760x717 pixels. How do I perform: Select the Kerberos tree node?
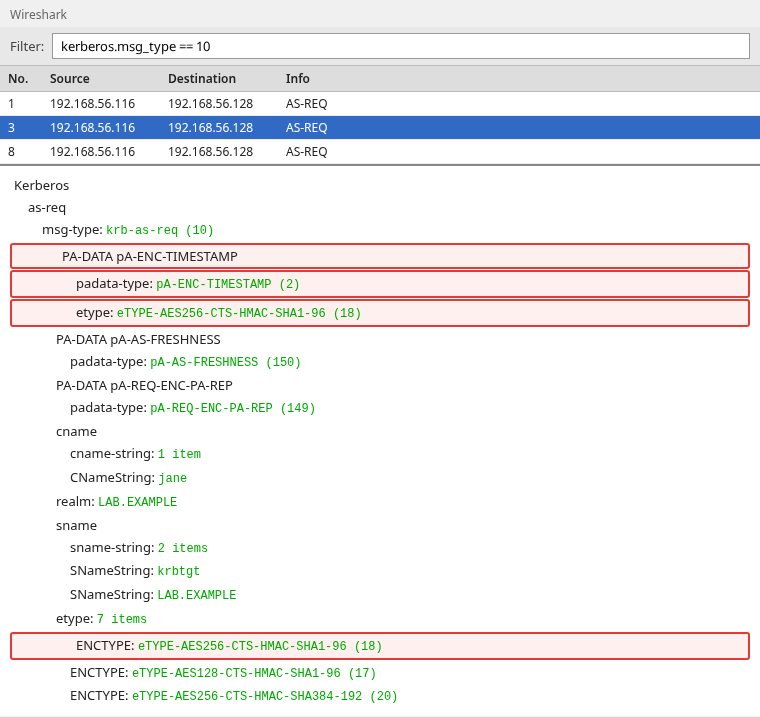click(42, 186)
